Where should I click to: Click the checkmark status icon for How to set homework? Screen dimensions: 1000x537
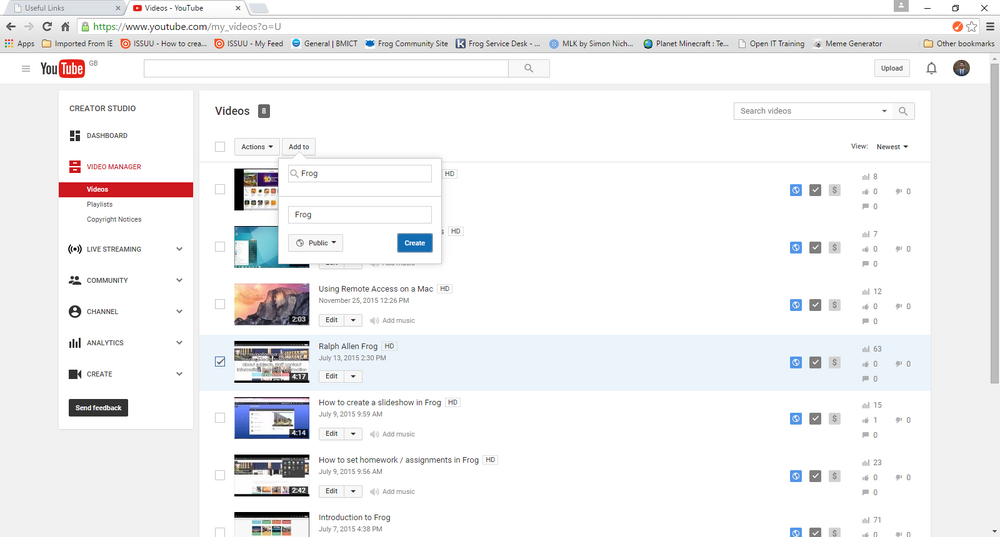tap(815, 476)
